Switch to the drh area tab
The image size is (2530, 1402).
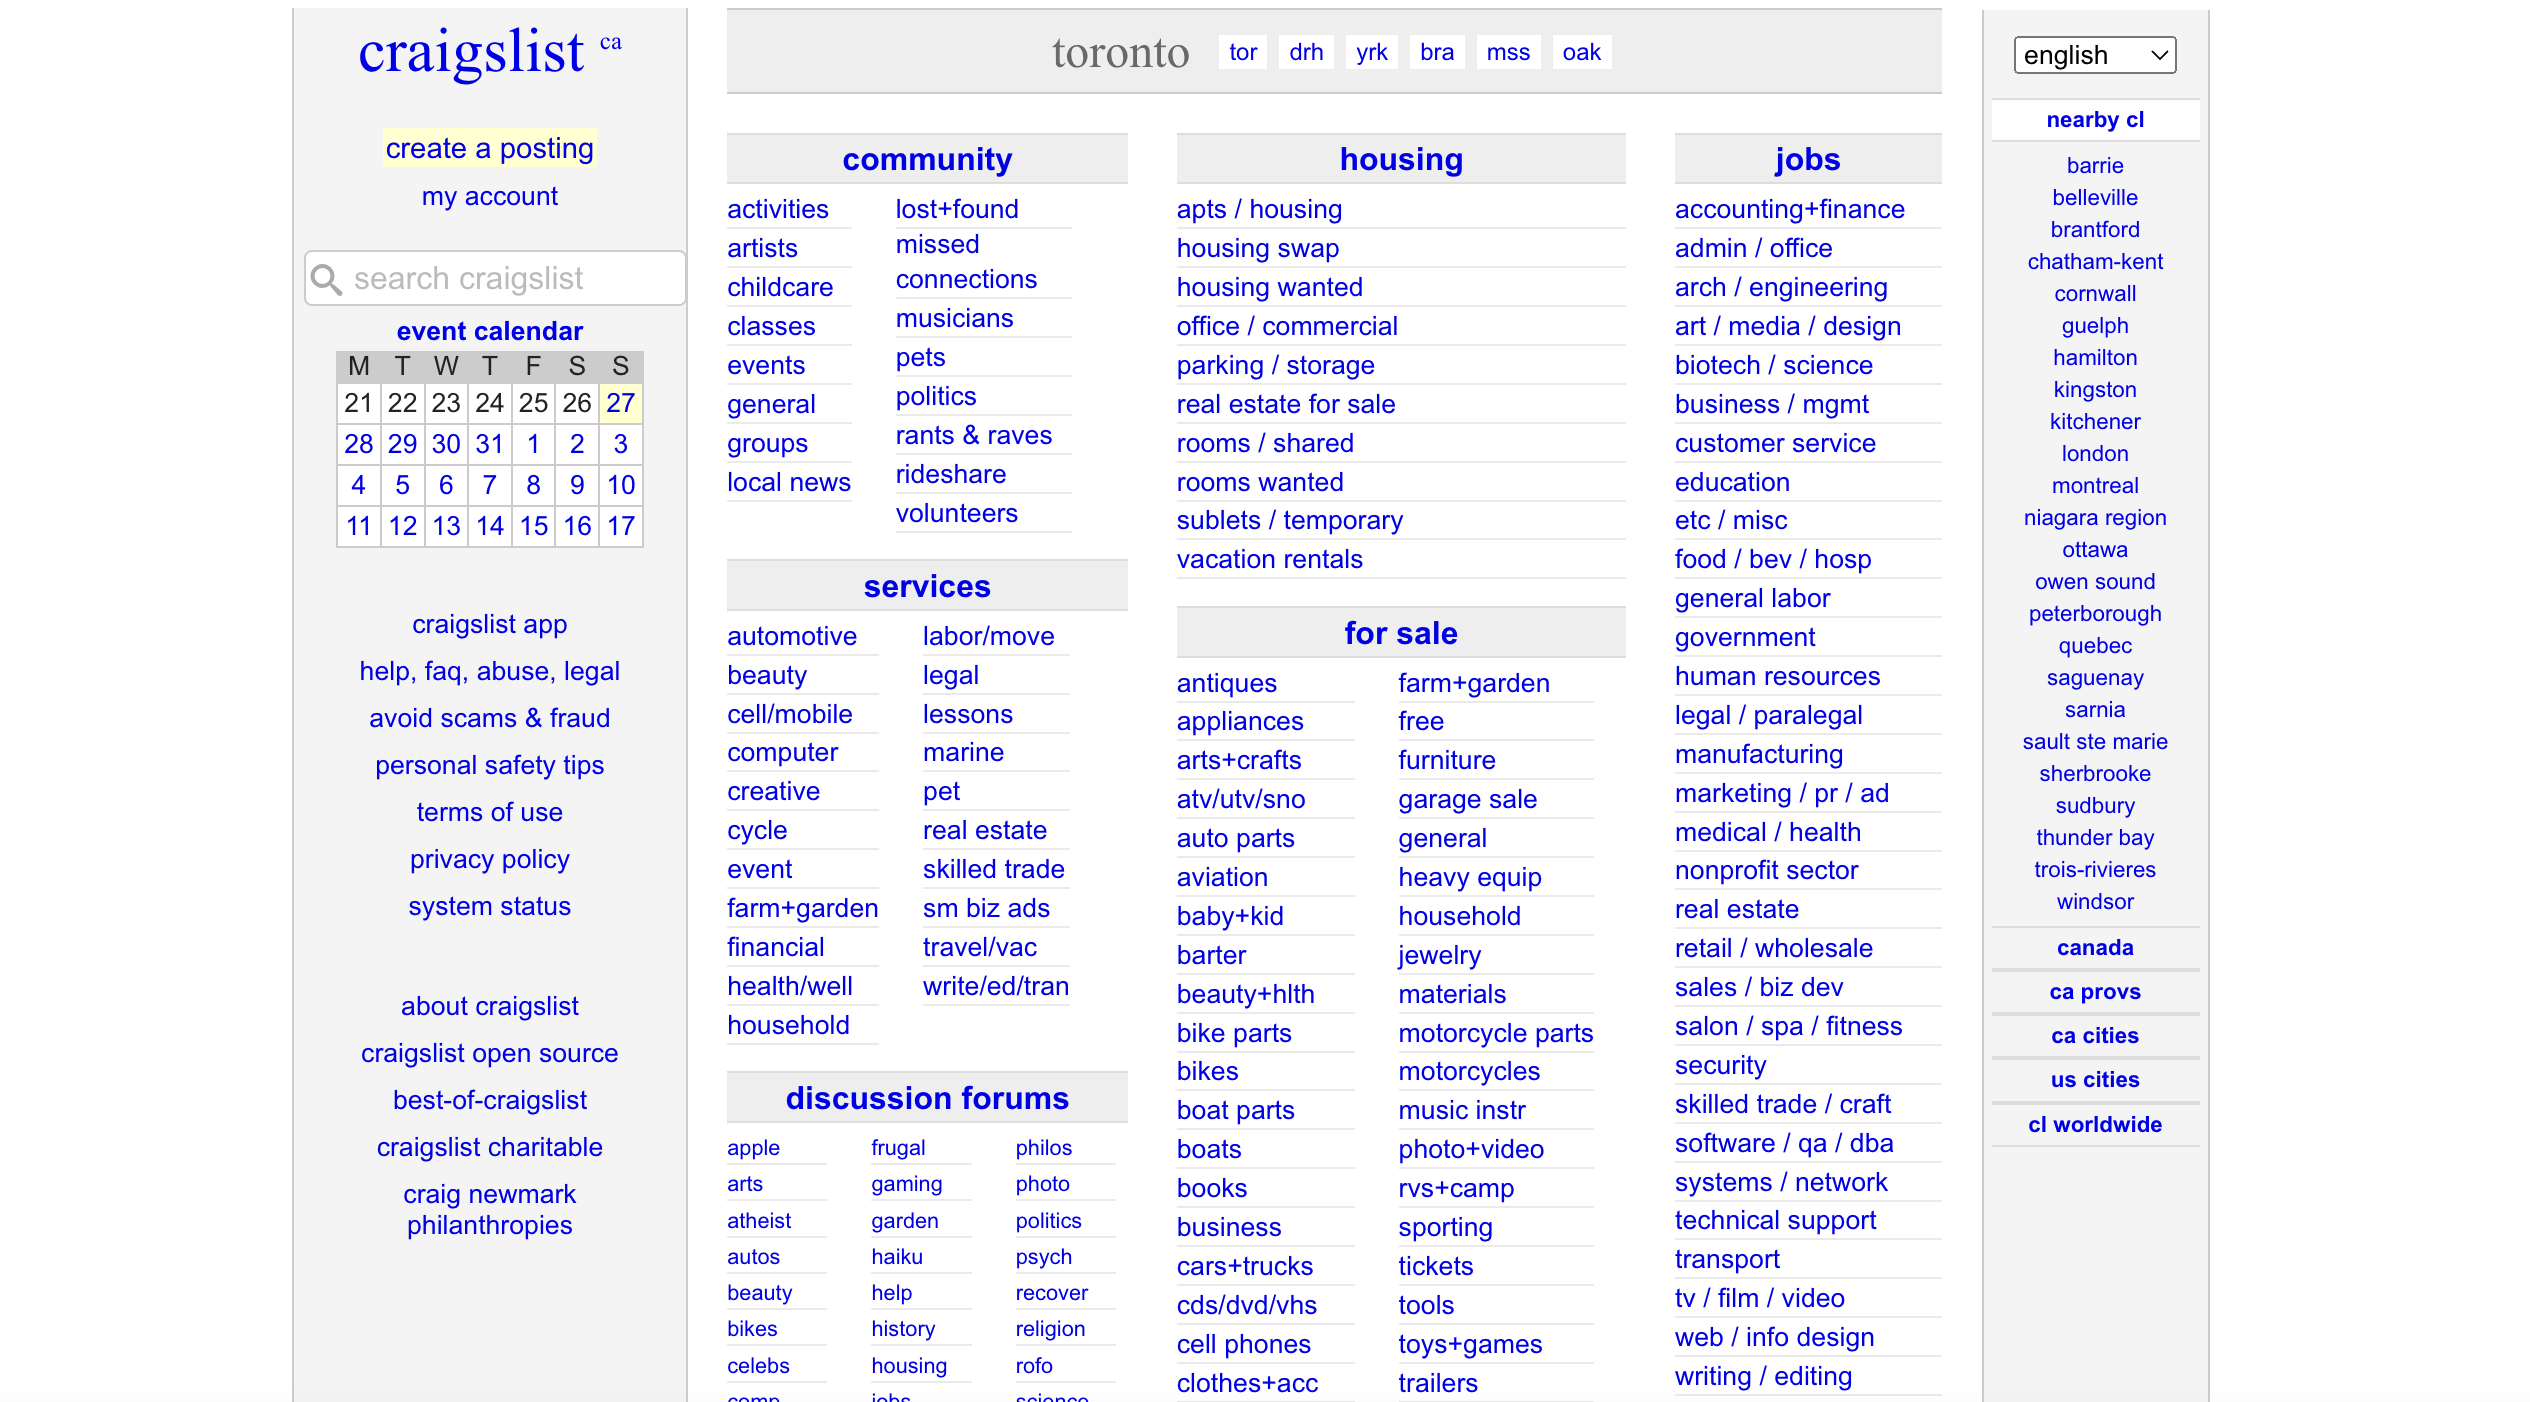1305,52
